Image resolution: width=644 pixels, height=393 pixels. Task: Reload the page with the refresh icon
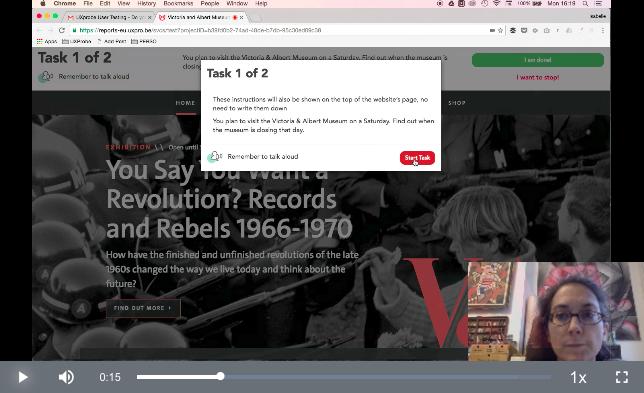point(62,30)
